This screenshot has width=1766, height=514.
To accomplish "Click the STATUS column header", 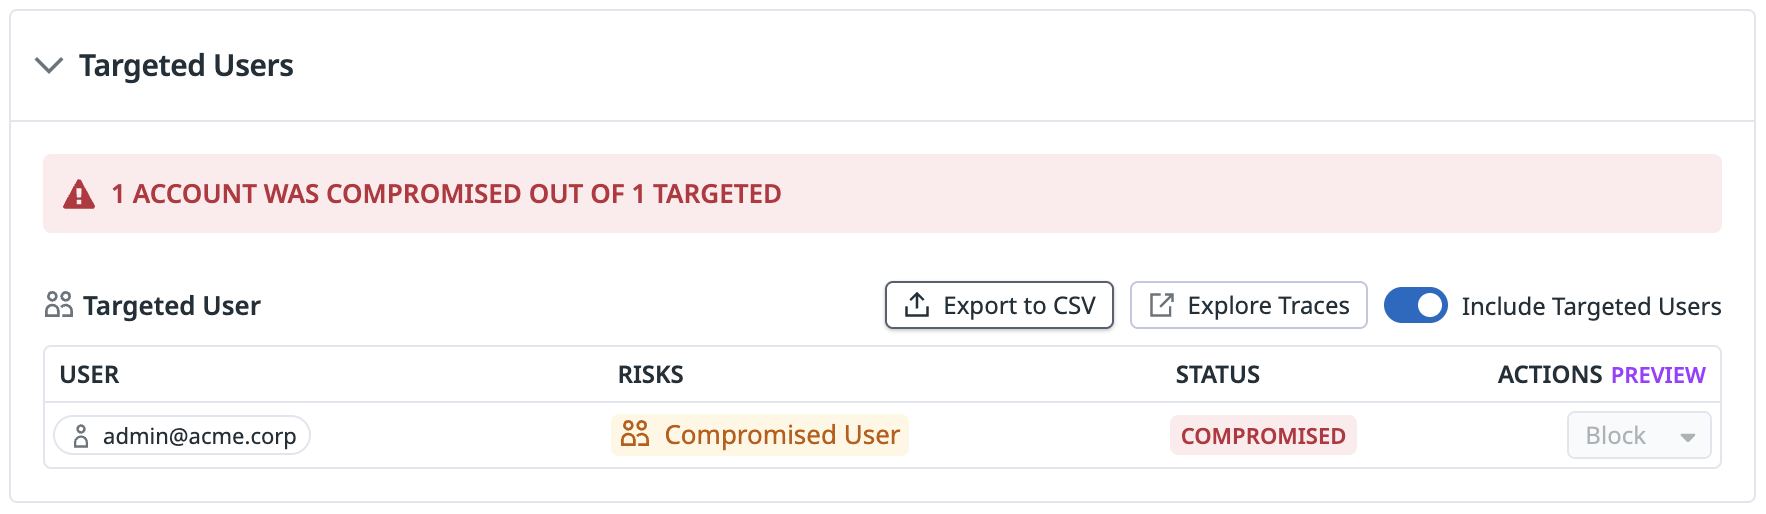I will pyautogui.click(x=1217, y=375).
